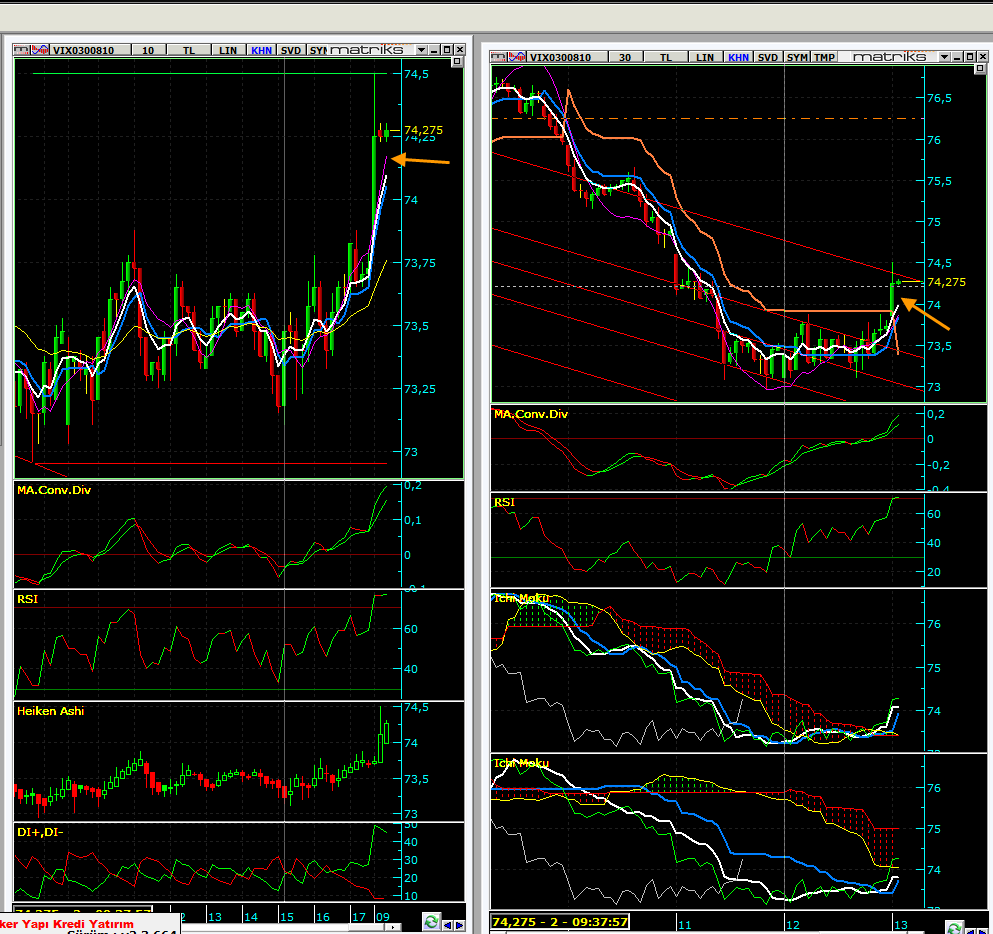Click the yellow 74,275 price label on left chart
This screenshot has height=934, width=993.
coord(424,130)
